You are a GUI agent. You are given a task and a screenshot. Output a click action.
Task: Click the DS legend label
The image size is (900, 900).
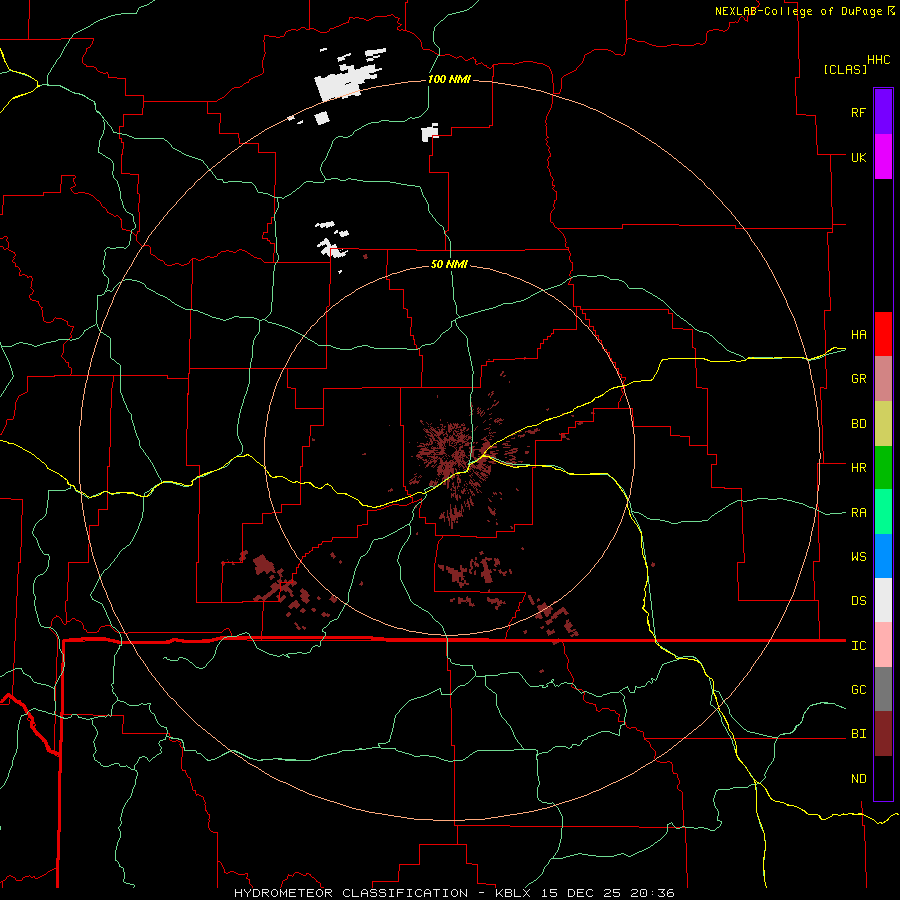[858, 601]
